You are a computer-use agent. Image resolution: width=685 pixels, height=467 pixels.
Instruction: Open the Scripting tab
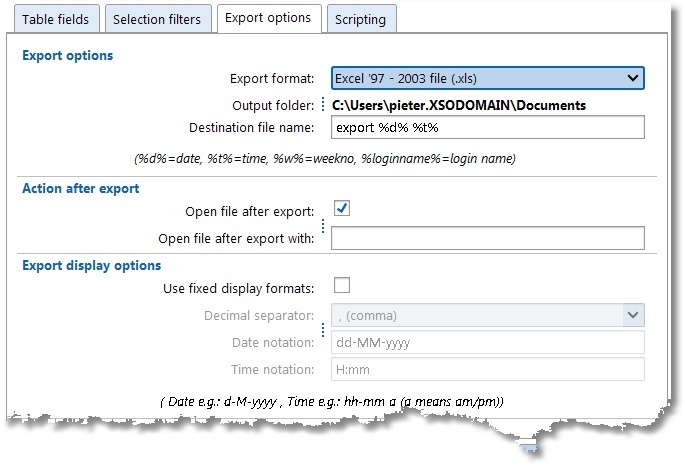click(x=361, y=19)
